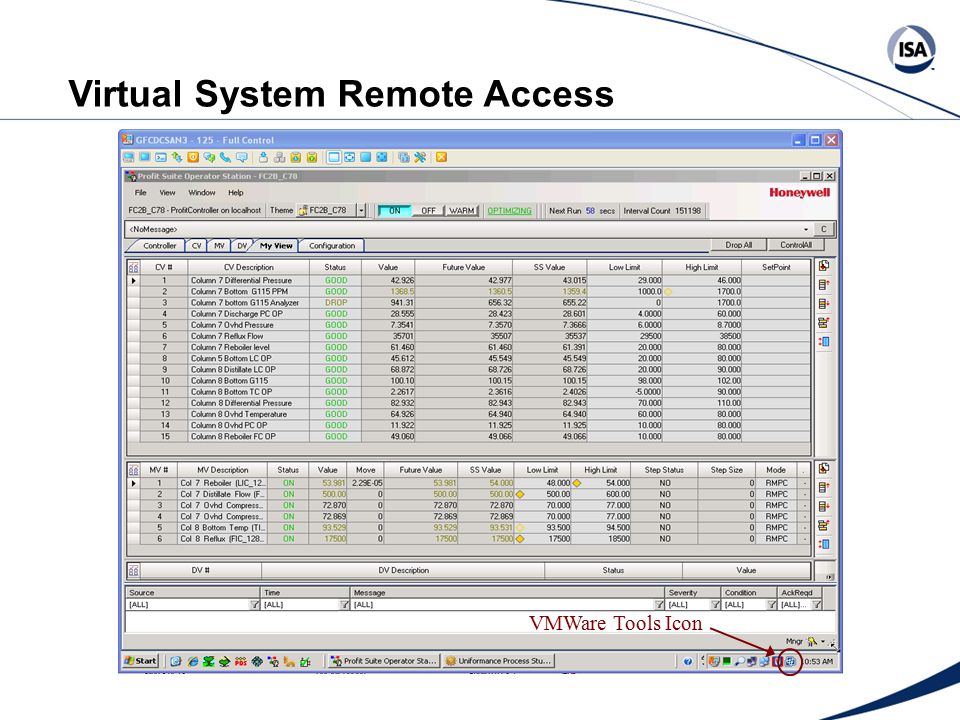This screenshot has width=960, height=720.
Task: Open the Message filter dropdown
Action: 659,604
